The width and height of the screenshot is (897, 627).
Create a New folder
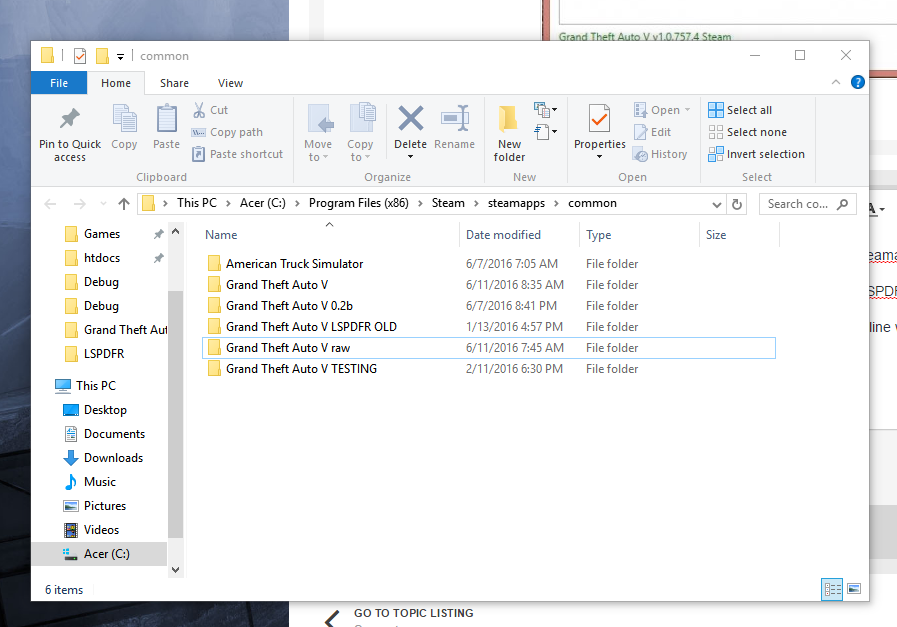(x=509, y=133)
